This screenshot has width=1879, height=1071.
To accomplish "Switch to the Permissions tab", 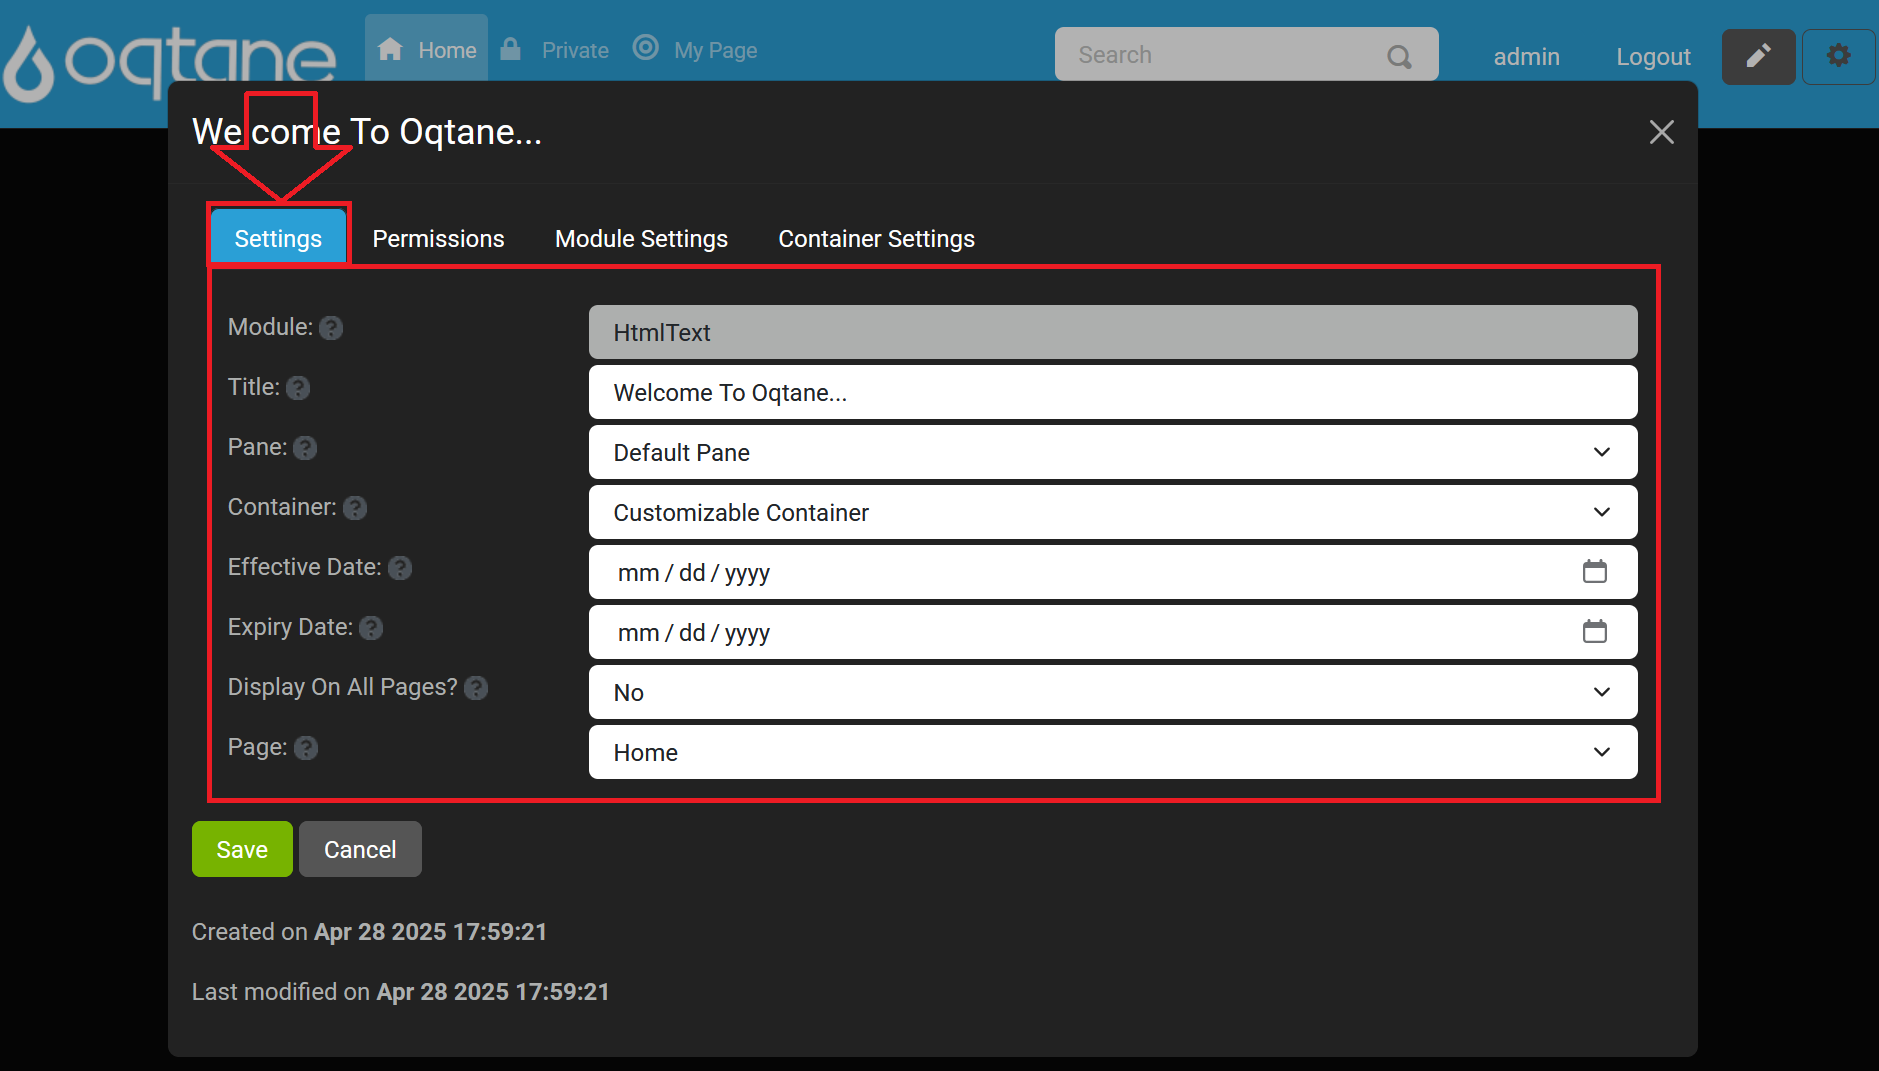I will (438, 238).
